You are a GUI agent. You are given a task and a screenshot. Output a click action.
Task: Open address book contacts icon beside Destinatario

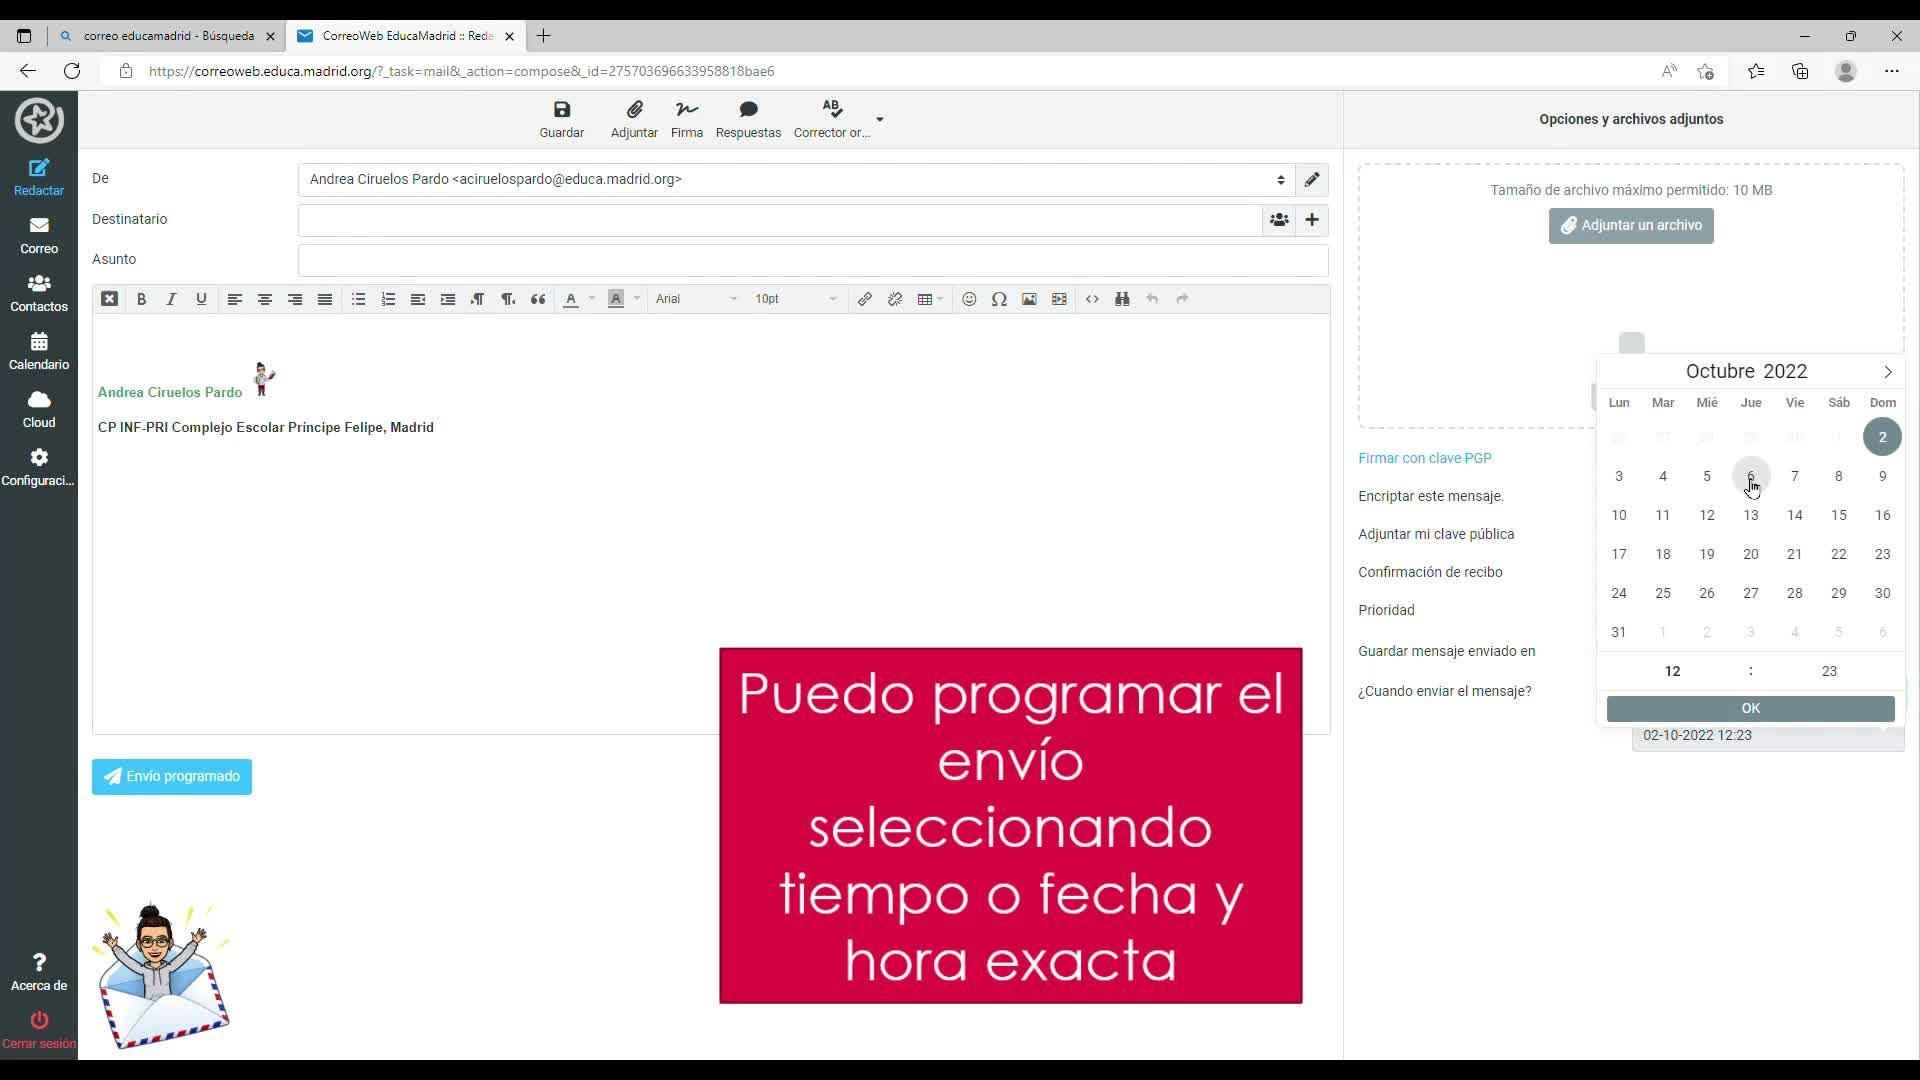tap(1279, 220)
